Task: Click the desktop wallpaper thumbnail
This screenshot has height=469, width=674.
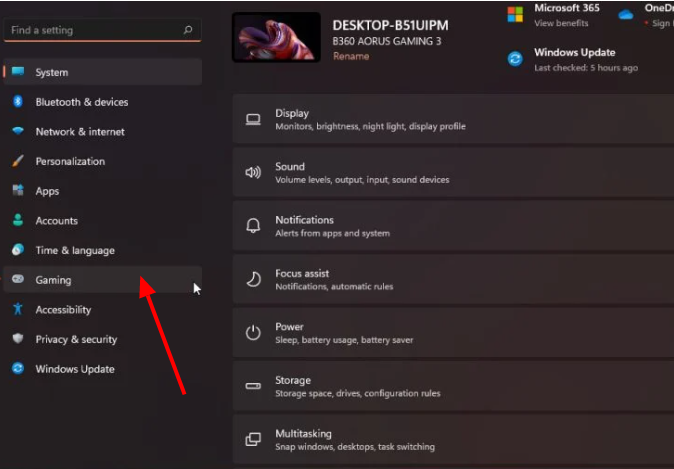Action: coord(276,37)
